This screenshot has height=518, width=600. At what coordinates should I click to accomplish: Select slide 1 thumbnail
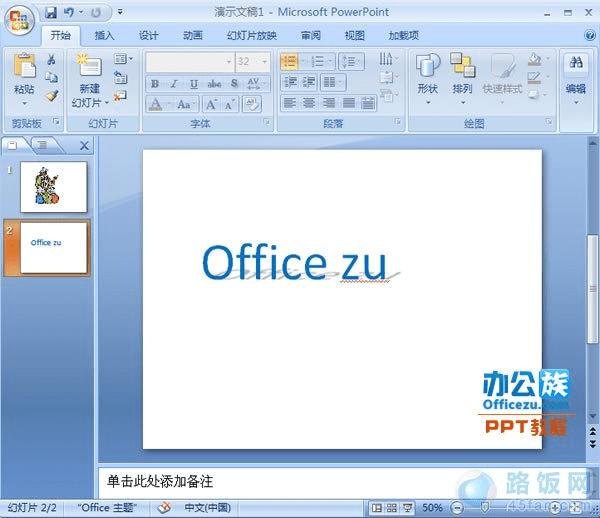54,187
